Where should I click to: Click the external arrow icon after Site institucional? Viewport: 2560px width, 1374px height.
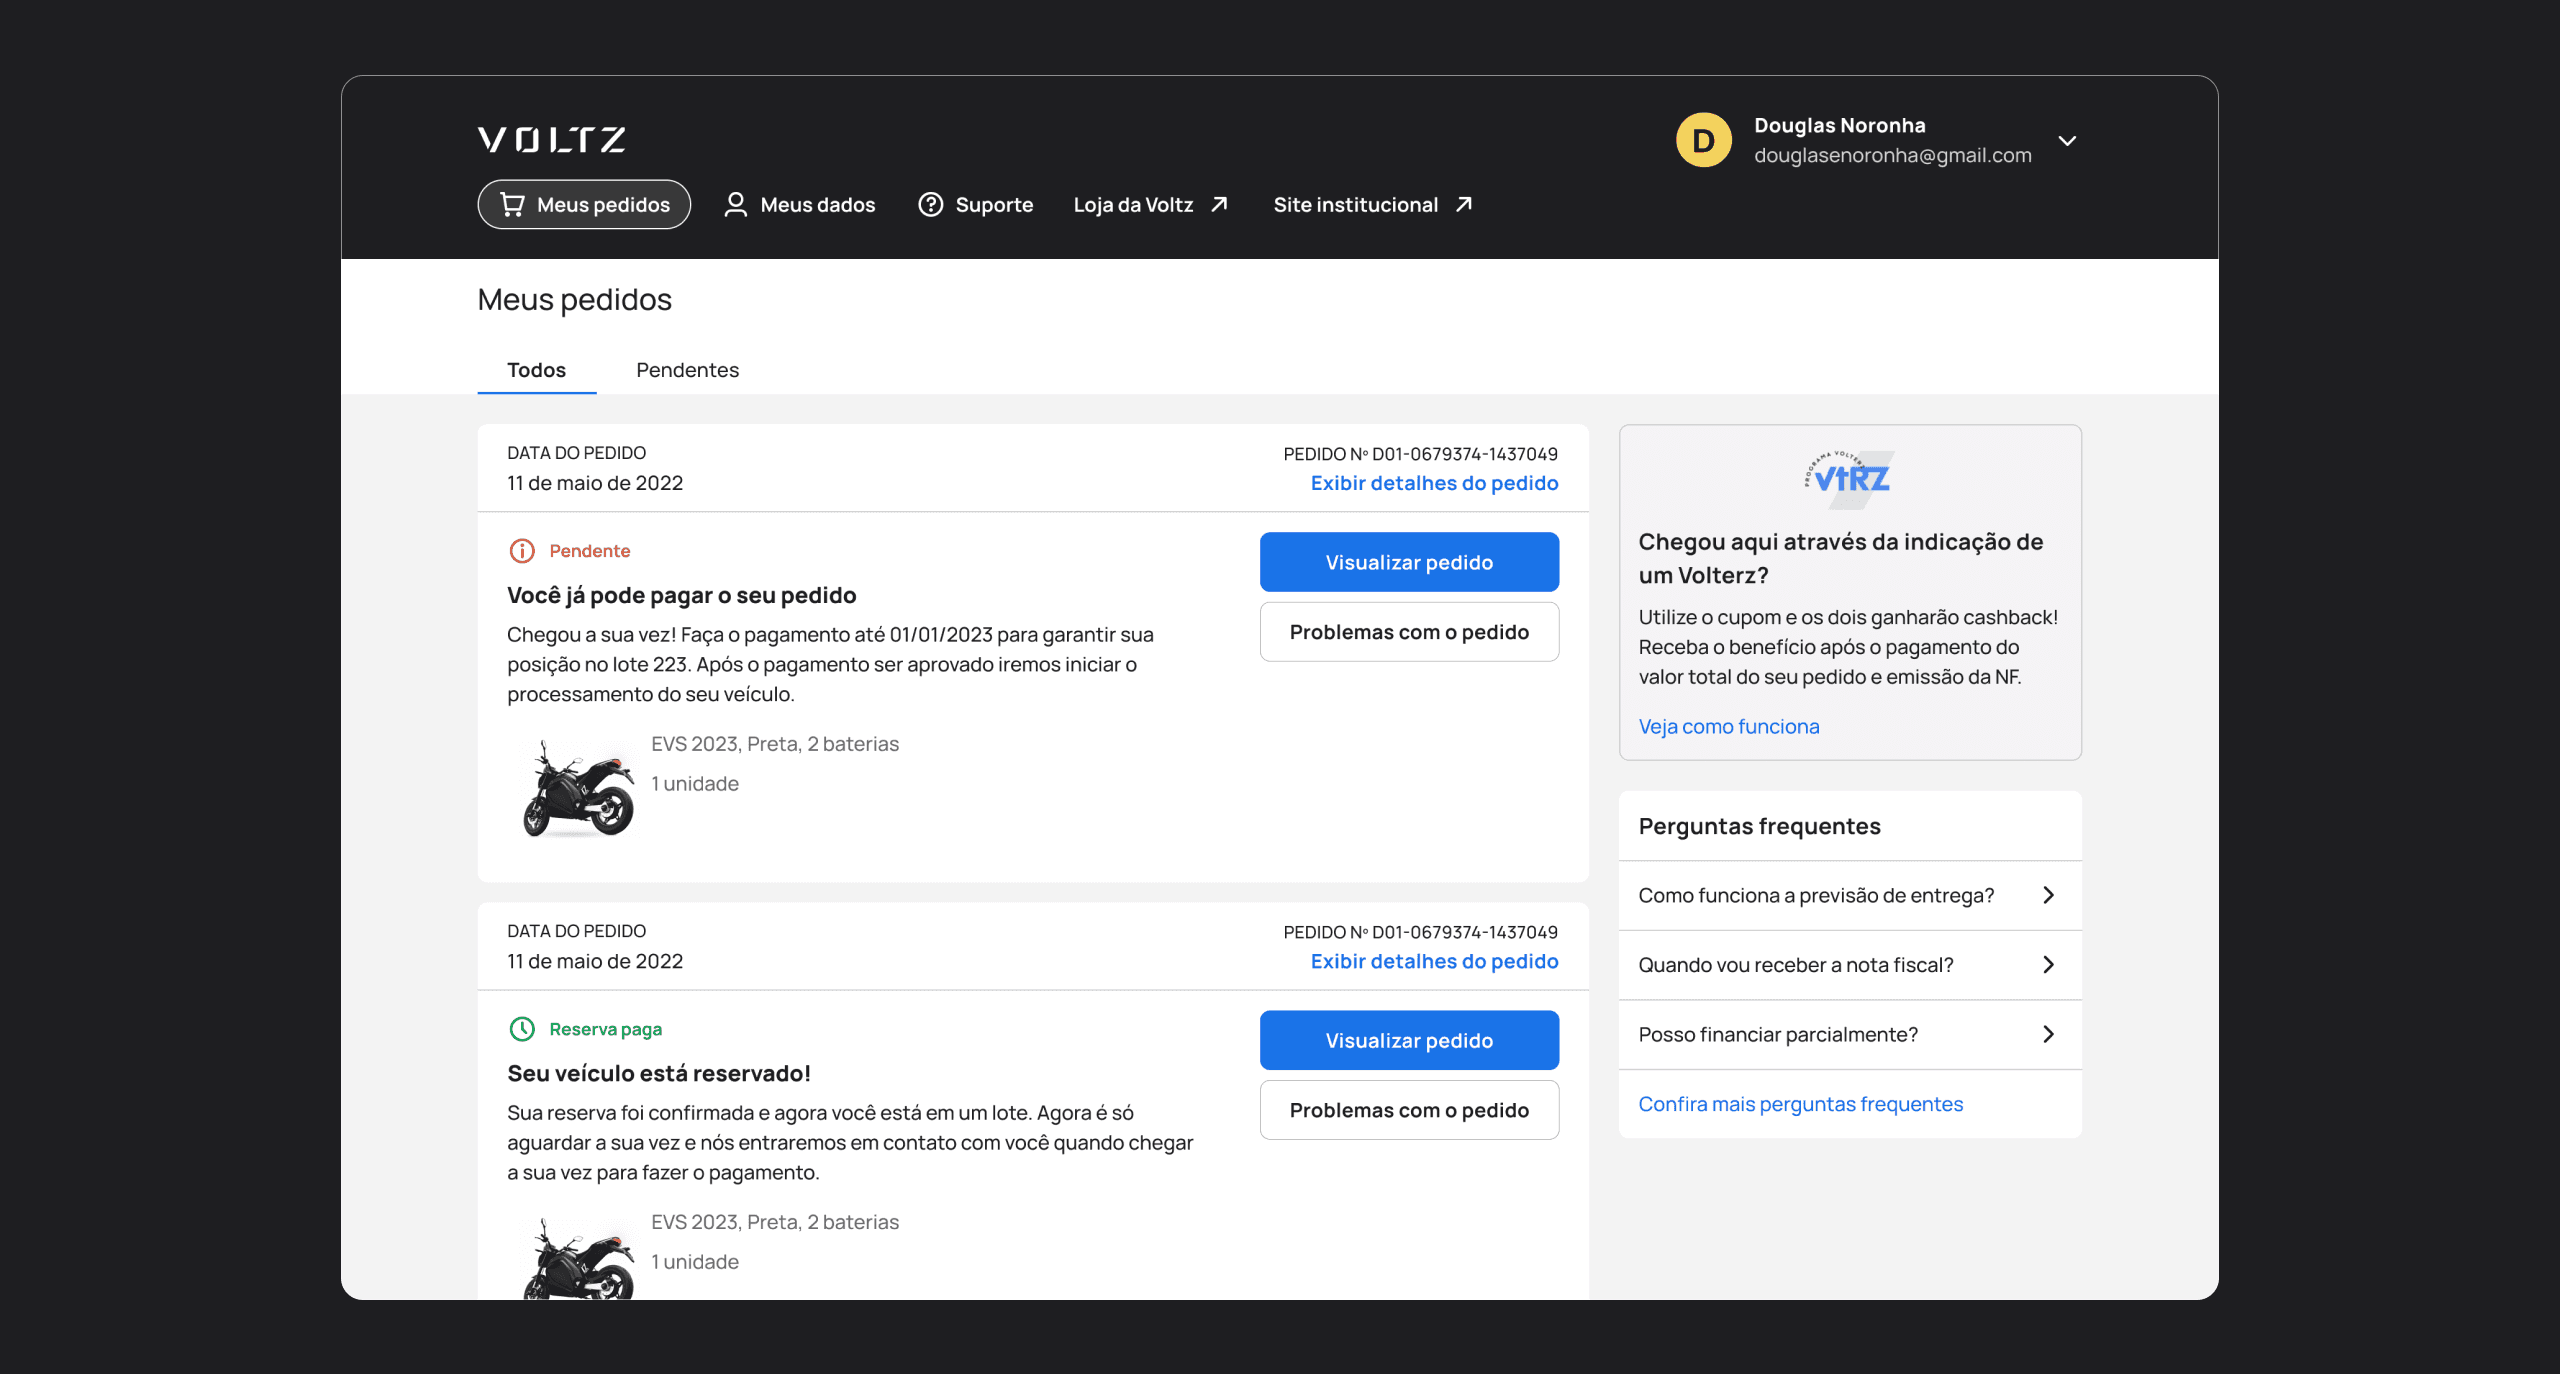click(x=1464, y=205)
